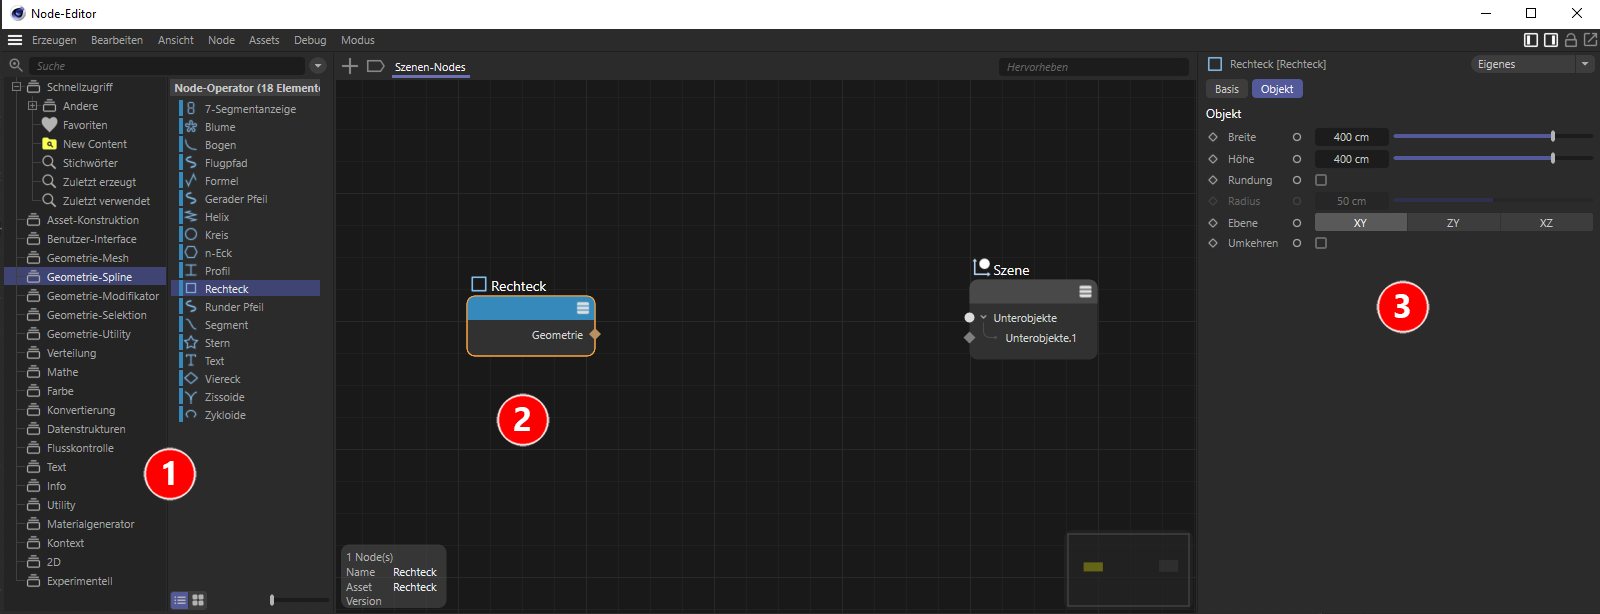Open in new window icon at top right
This screenshot has height=614, width=1600.
click(x=1590, y=40)
